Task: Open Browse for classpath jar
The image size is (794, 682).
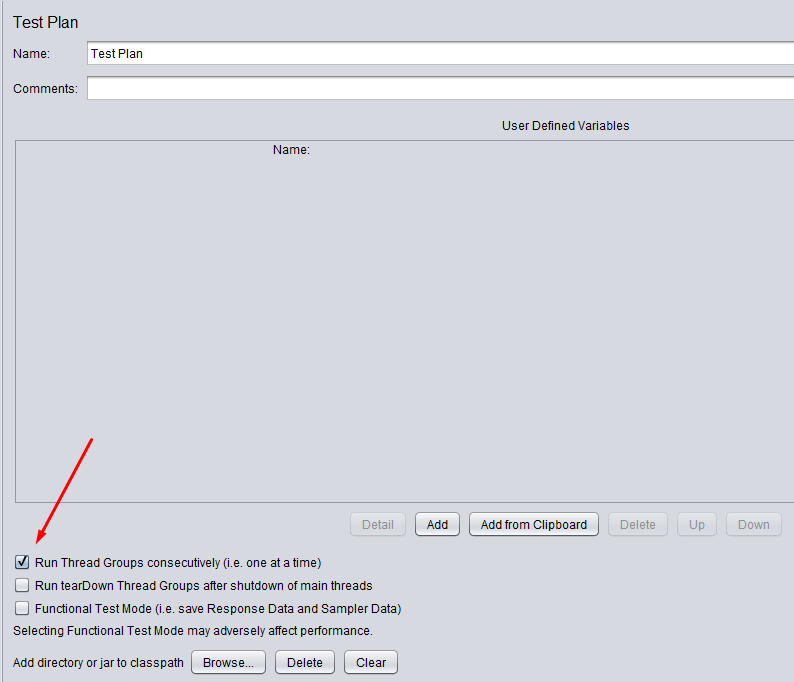Action: pos(228,662)
